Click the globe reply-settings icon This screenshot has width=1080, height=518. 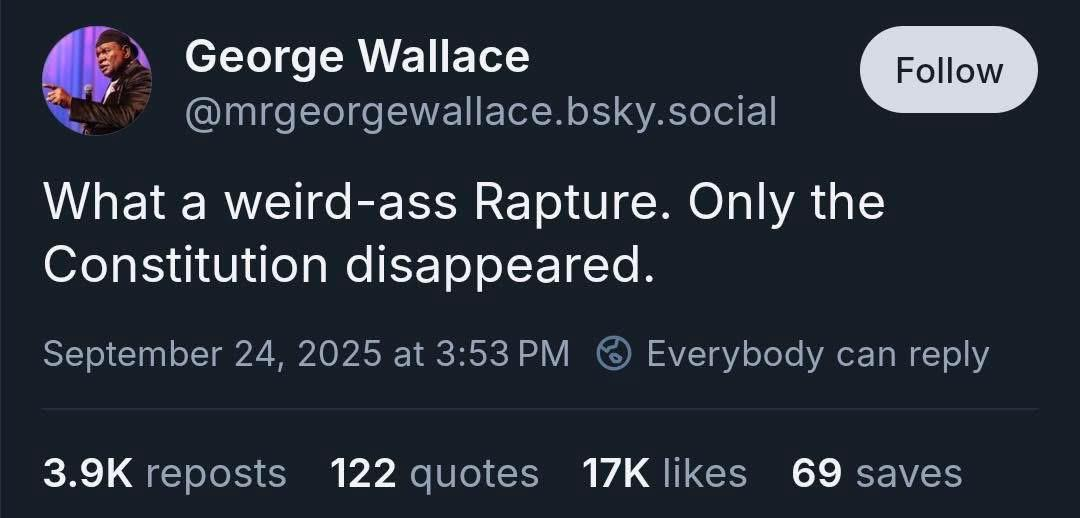coord(614,353)
